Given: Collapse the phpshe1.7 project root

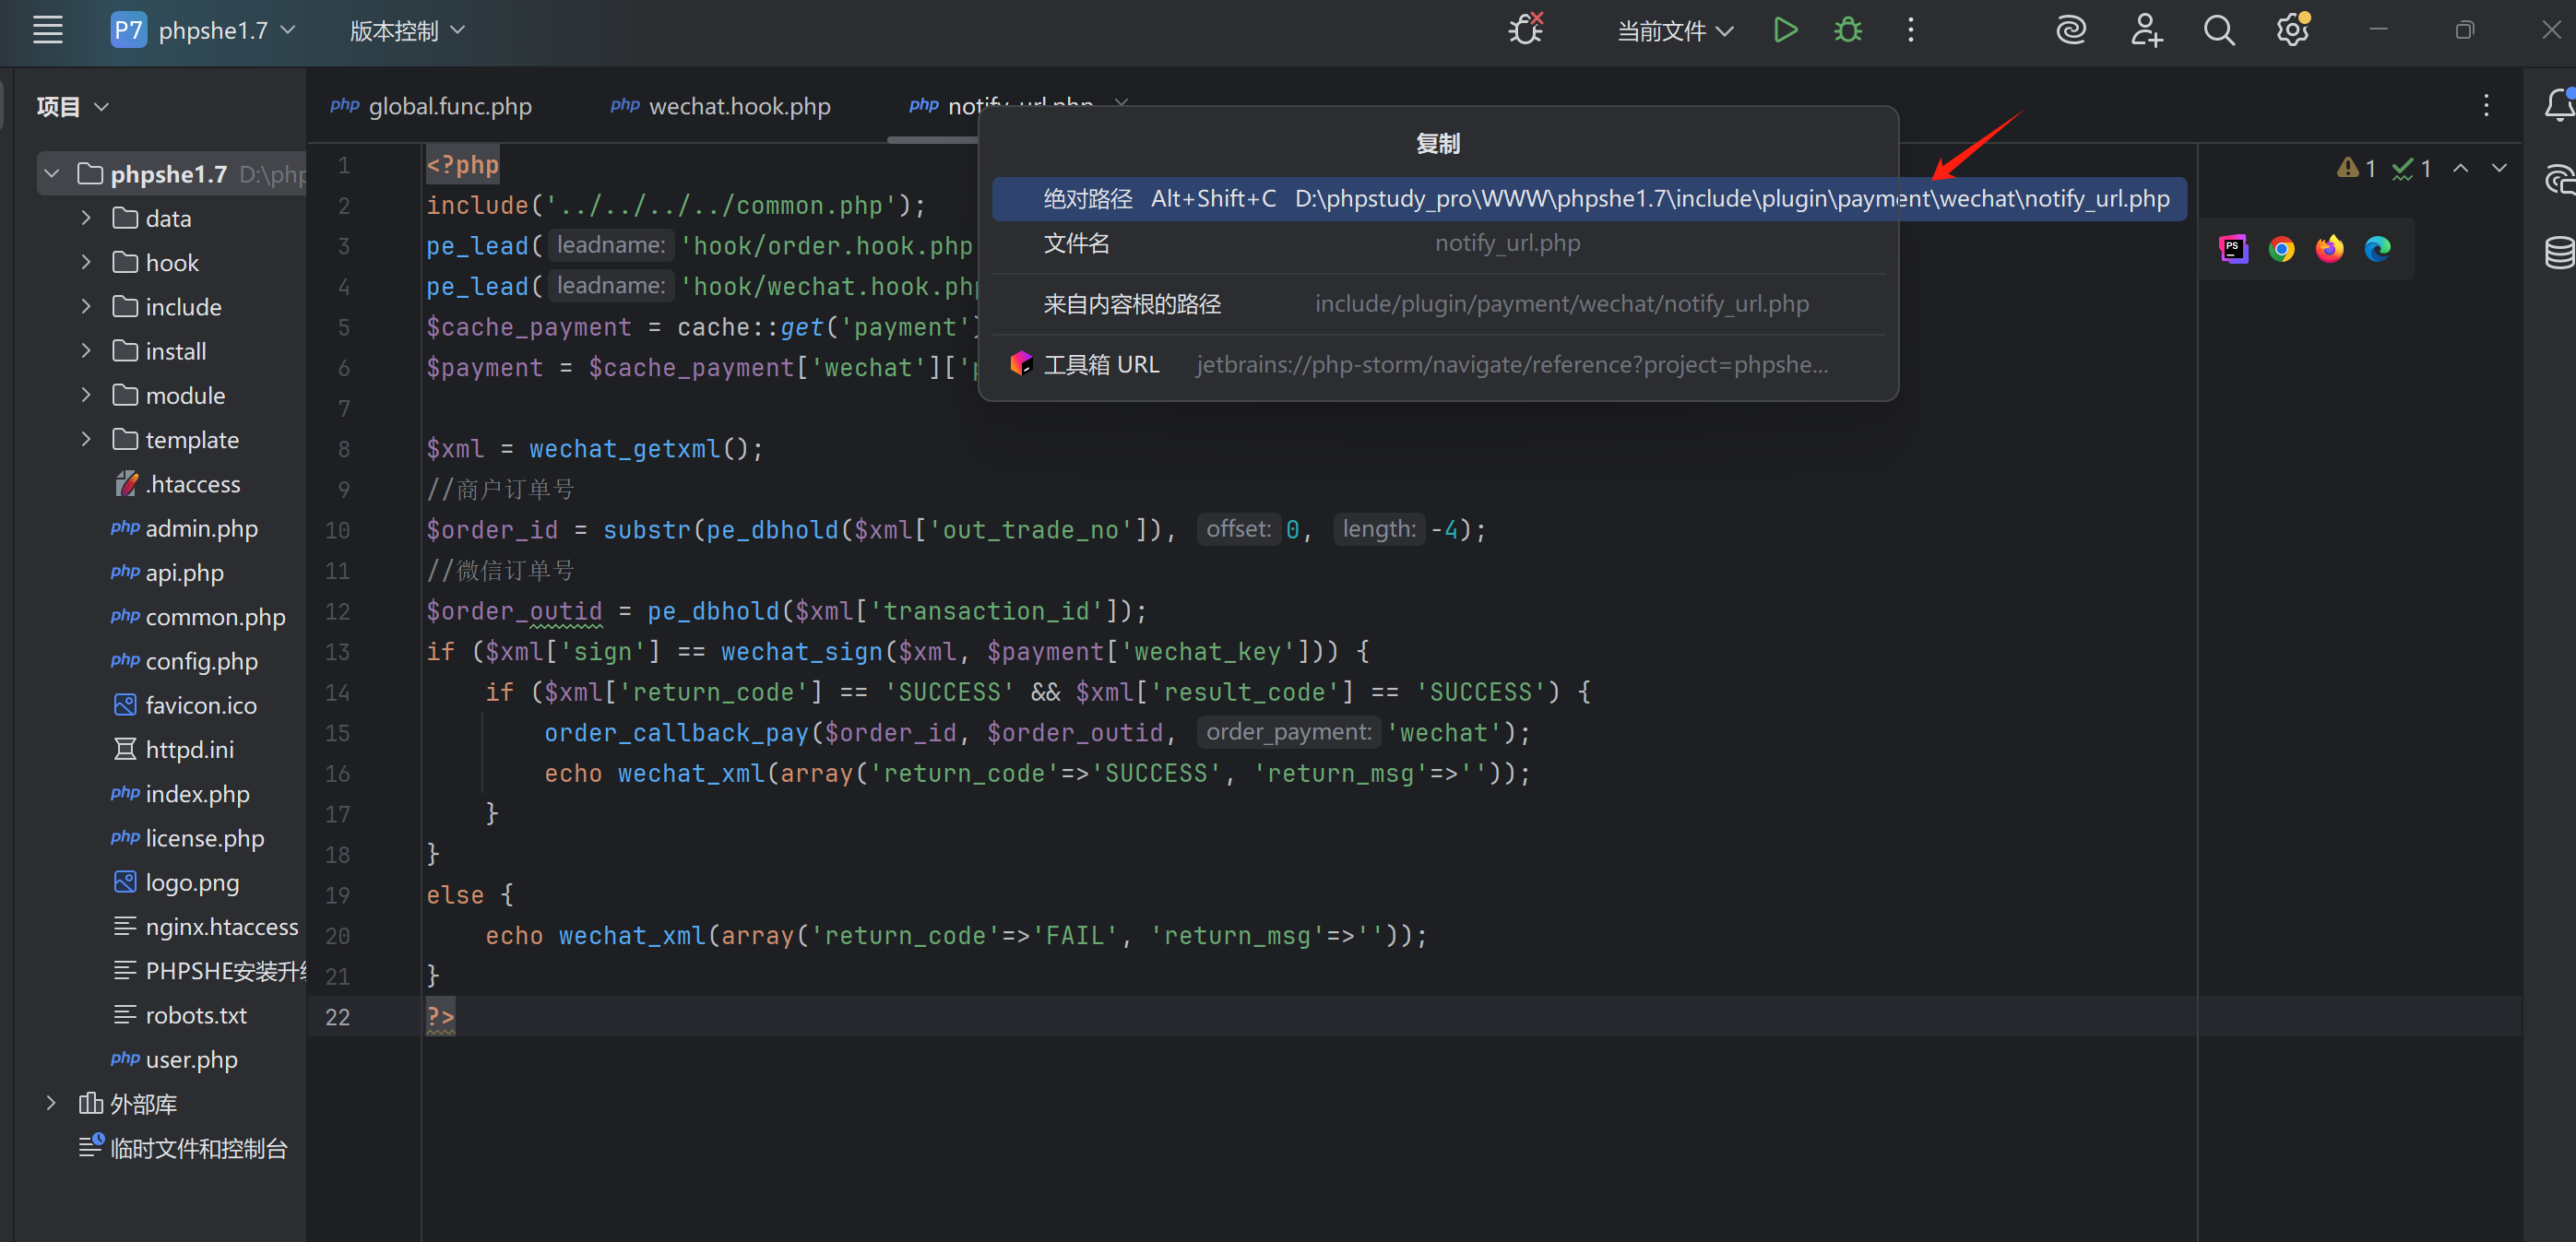Looking at the screenshot, I should (52, 174).
